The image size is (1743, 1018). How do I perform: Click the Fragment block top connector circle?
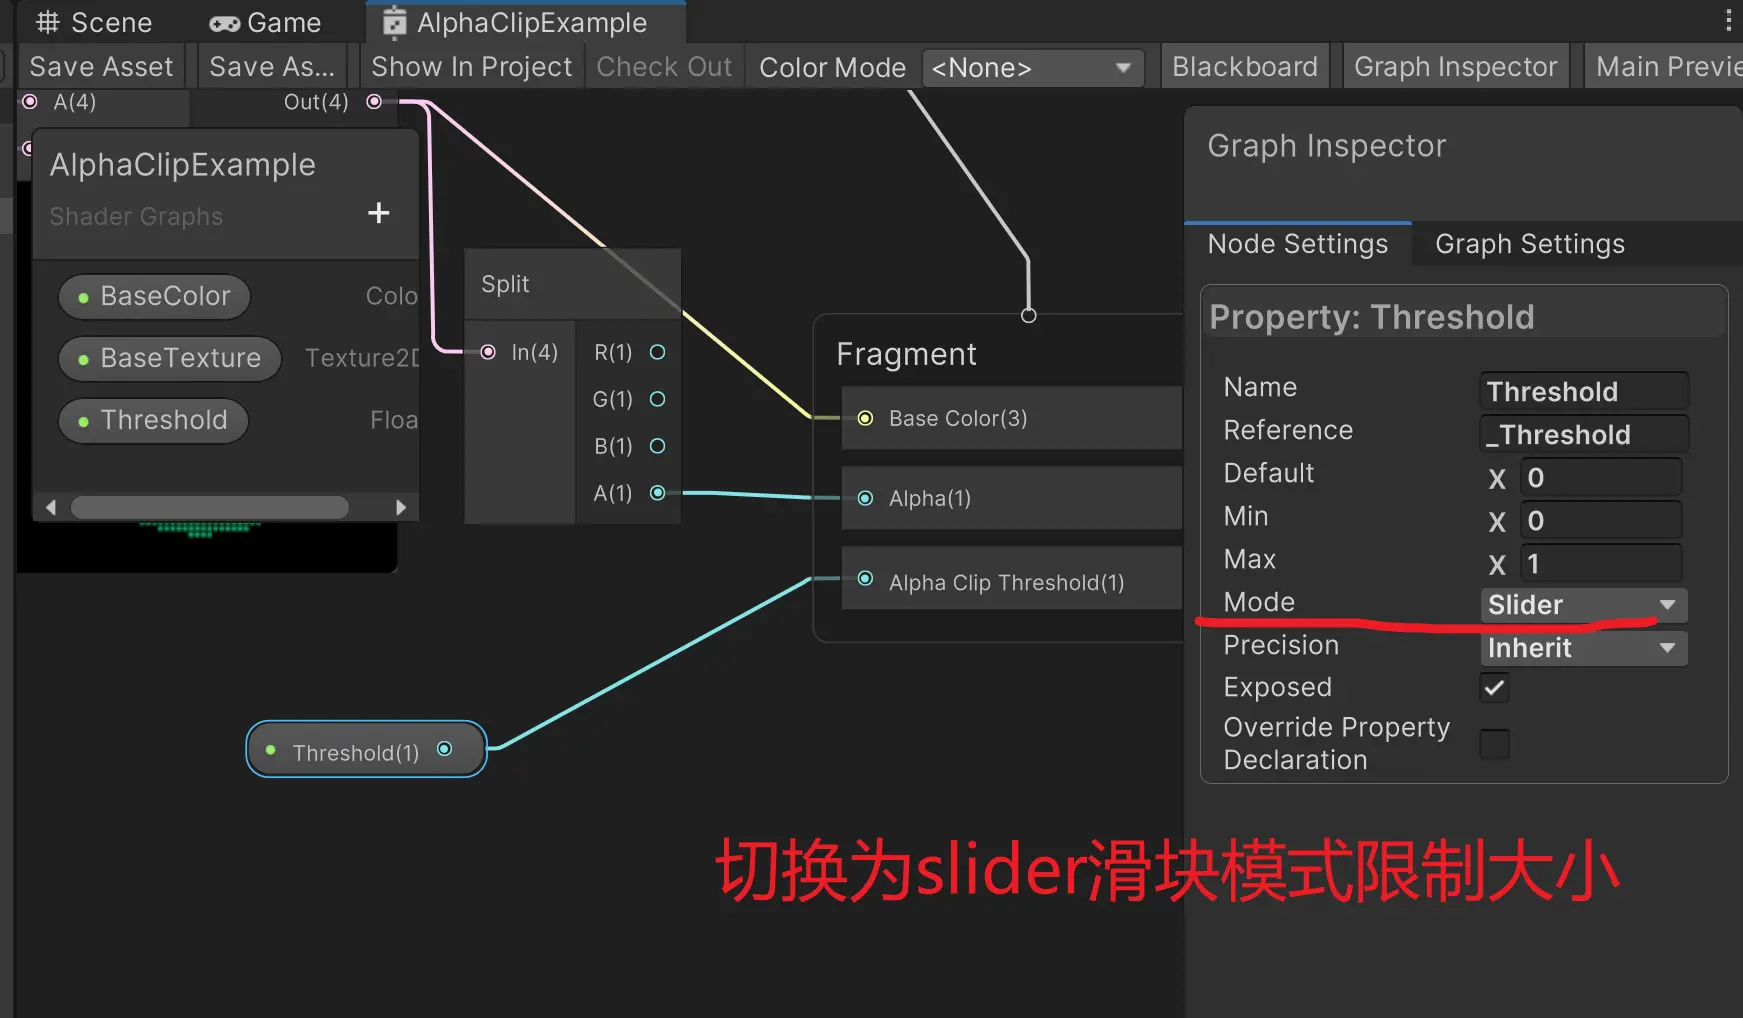point(1028,315)
